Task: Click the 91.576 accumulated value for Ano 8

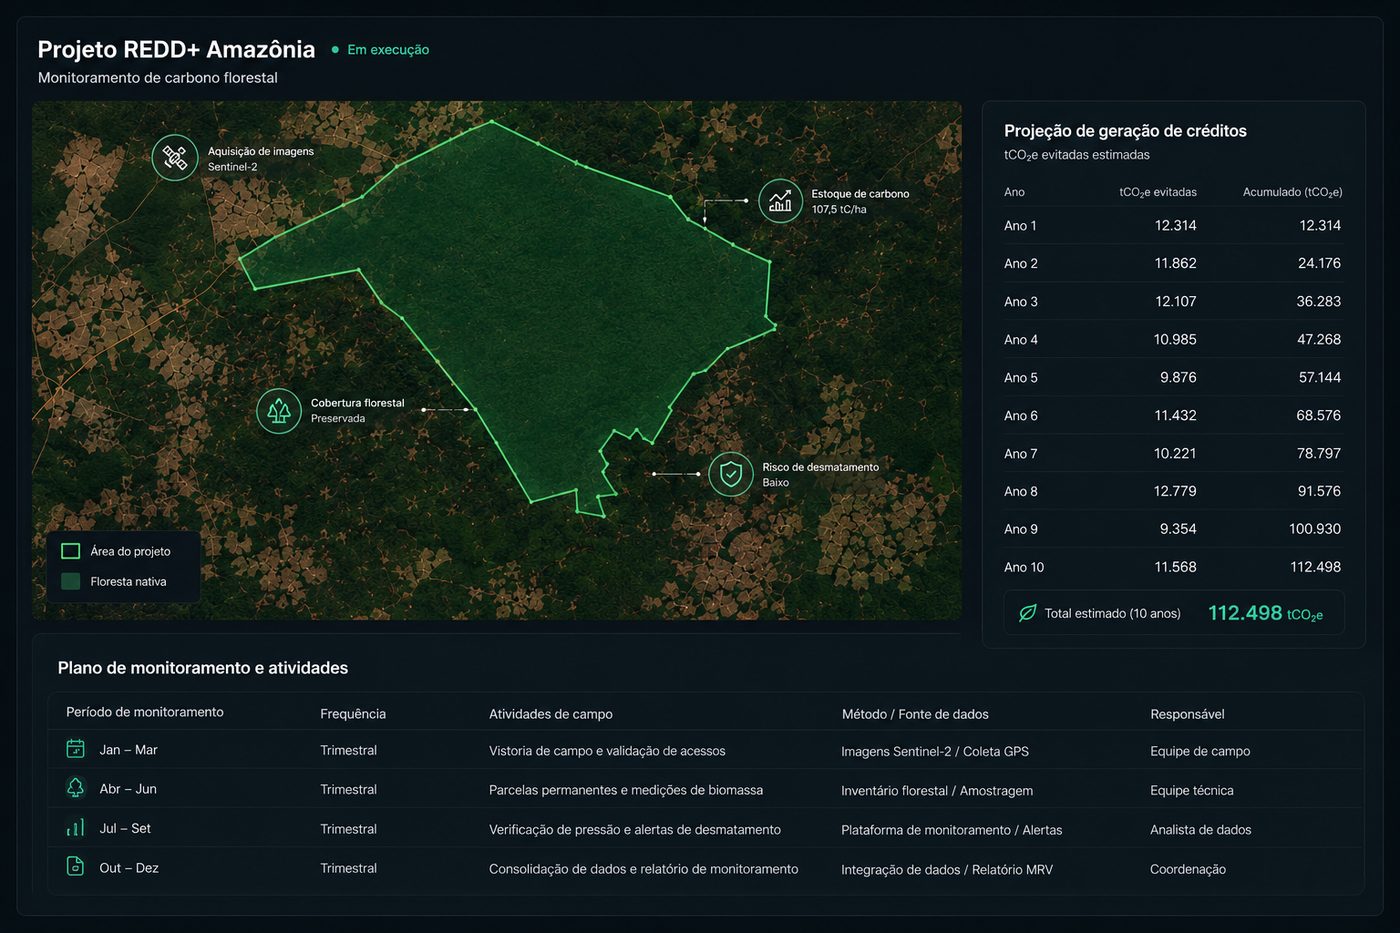Action: coord(1319,491)
